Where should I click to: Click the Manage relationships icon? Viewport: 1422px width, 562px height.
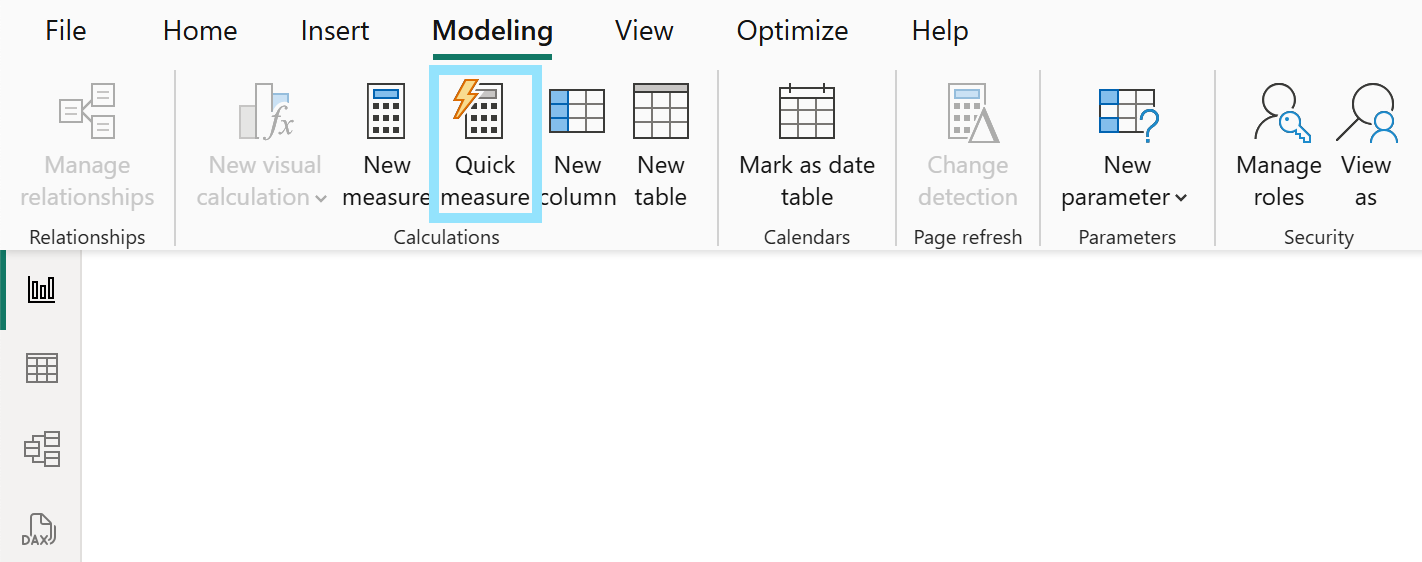[x=87, y=112]
